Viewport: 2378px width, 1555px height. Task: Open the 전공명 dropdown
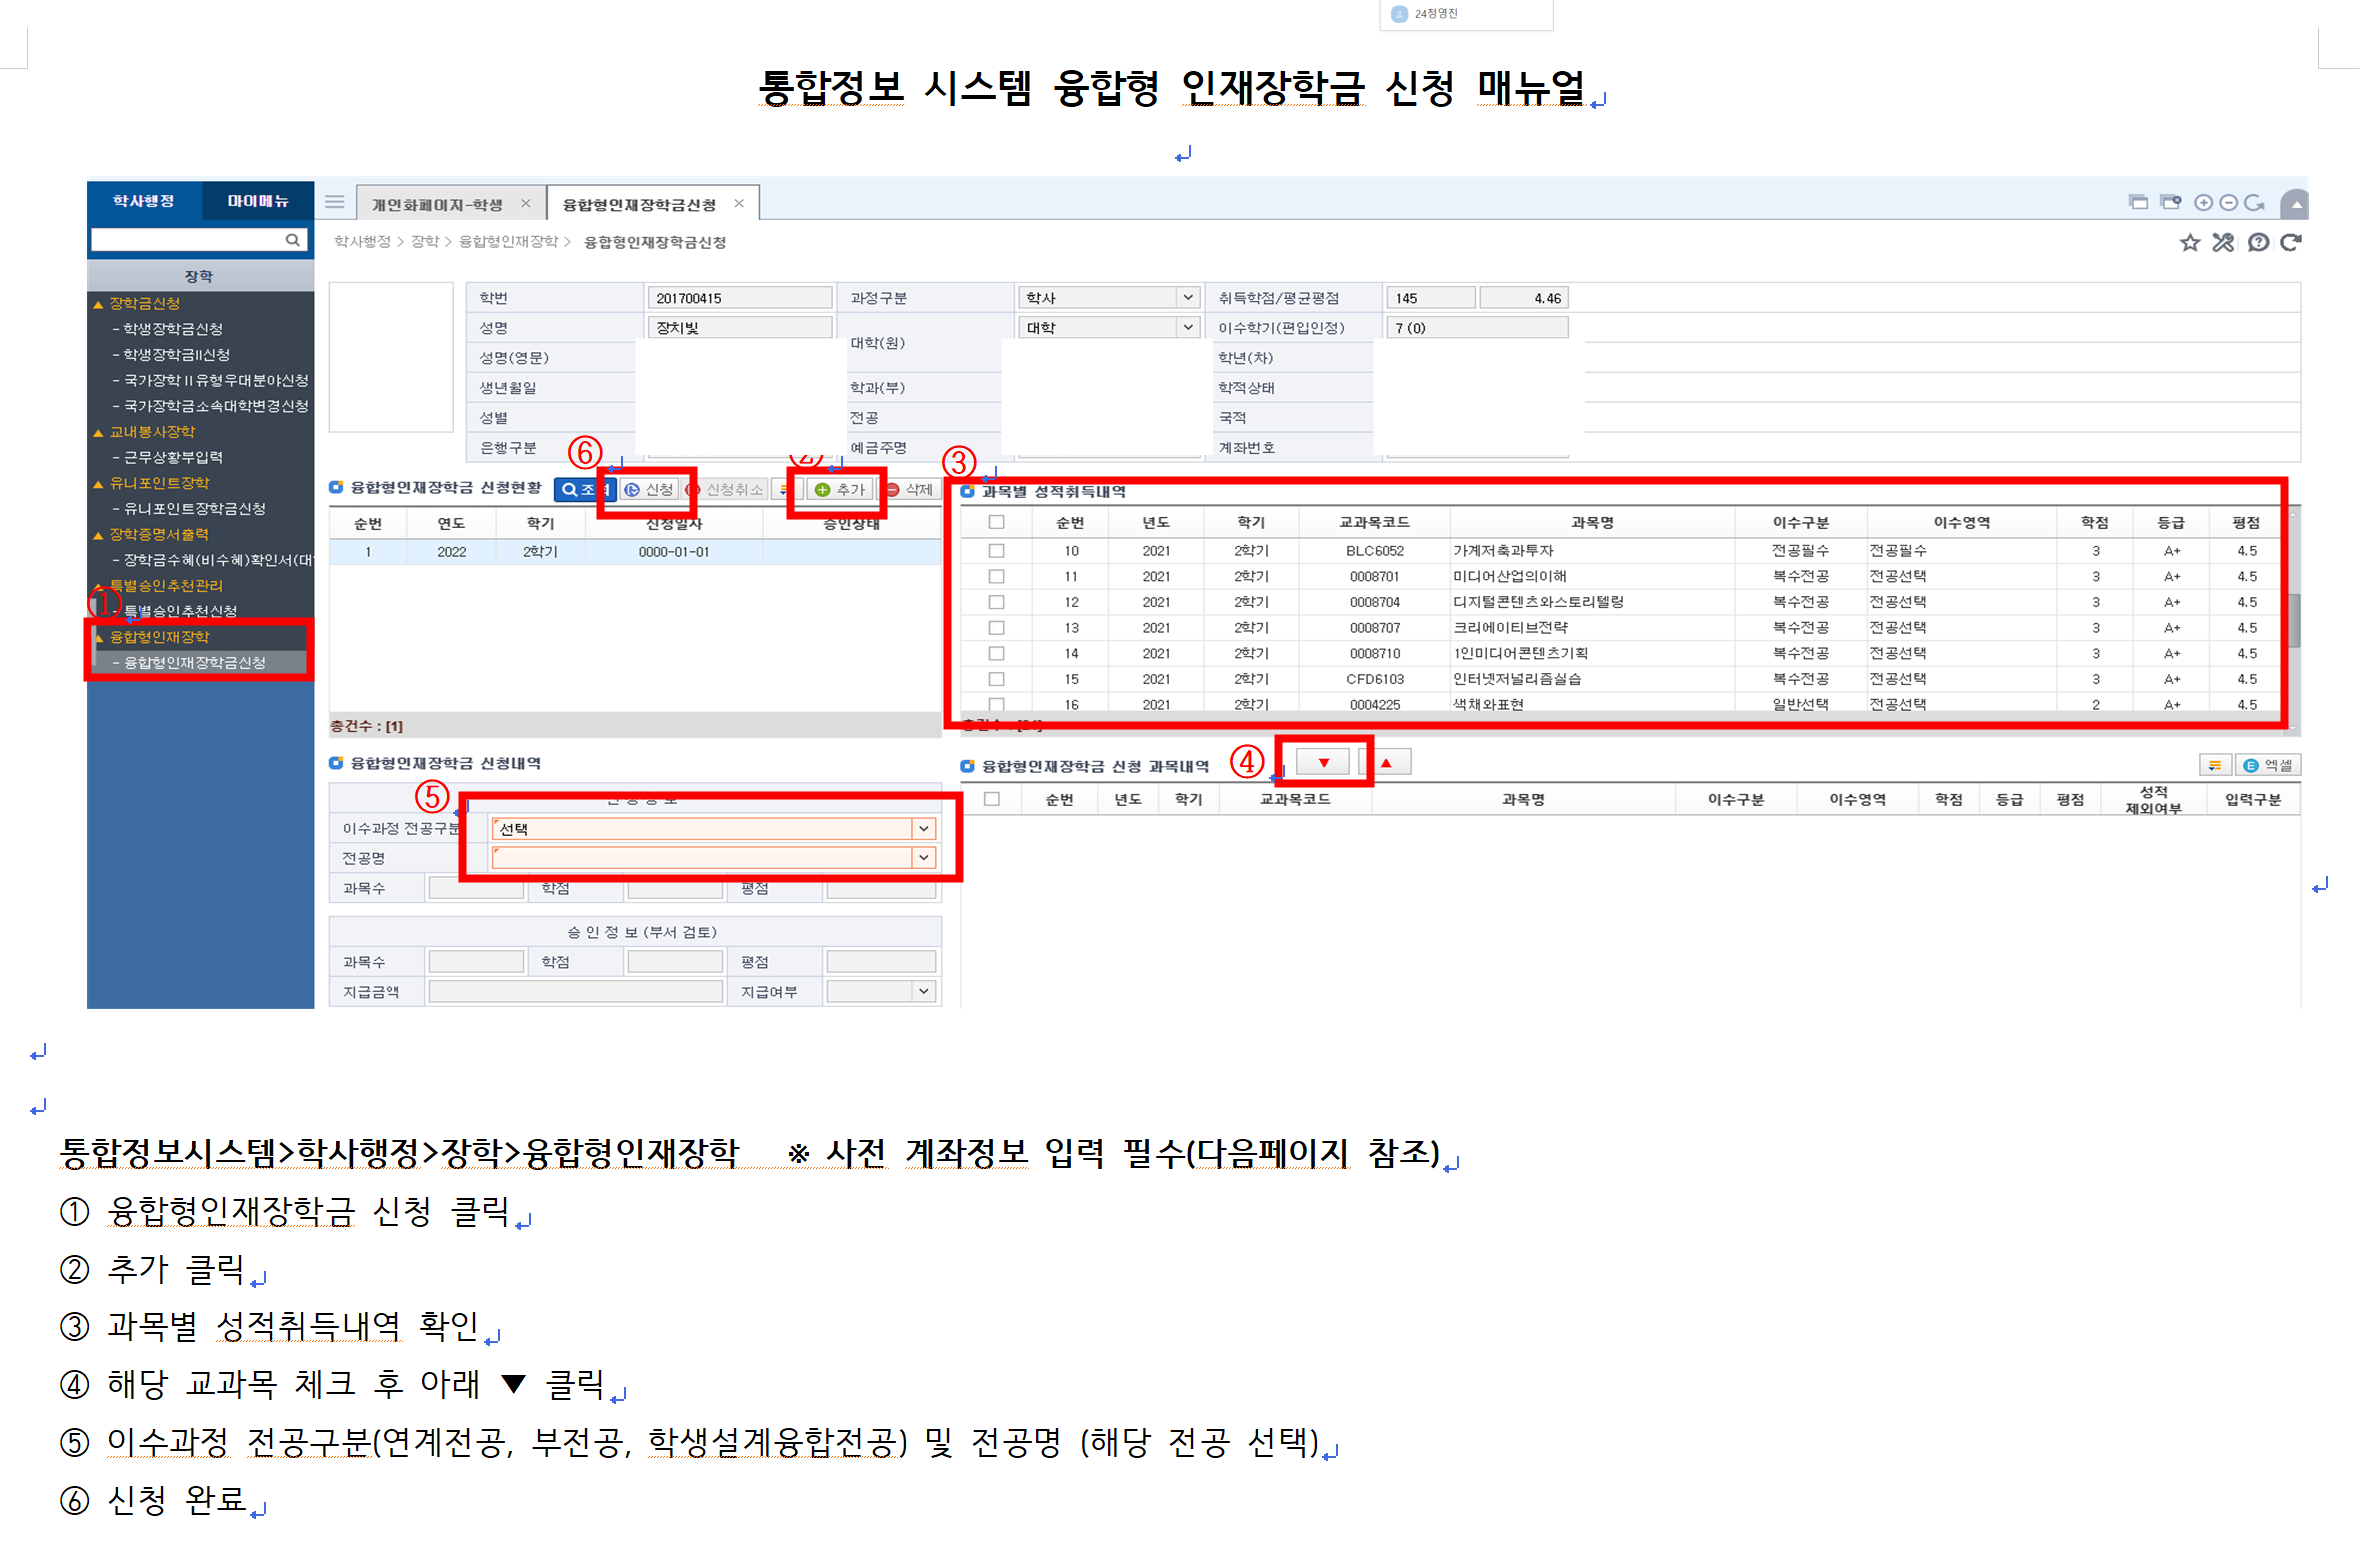tap(923, 858)
